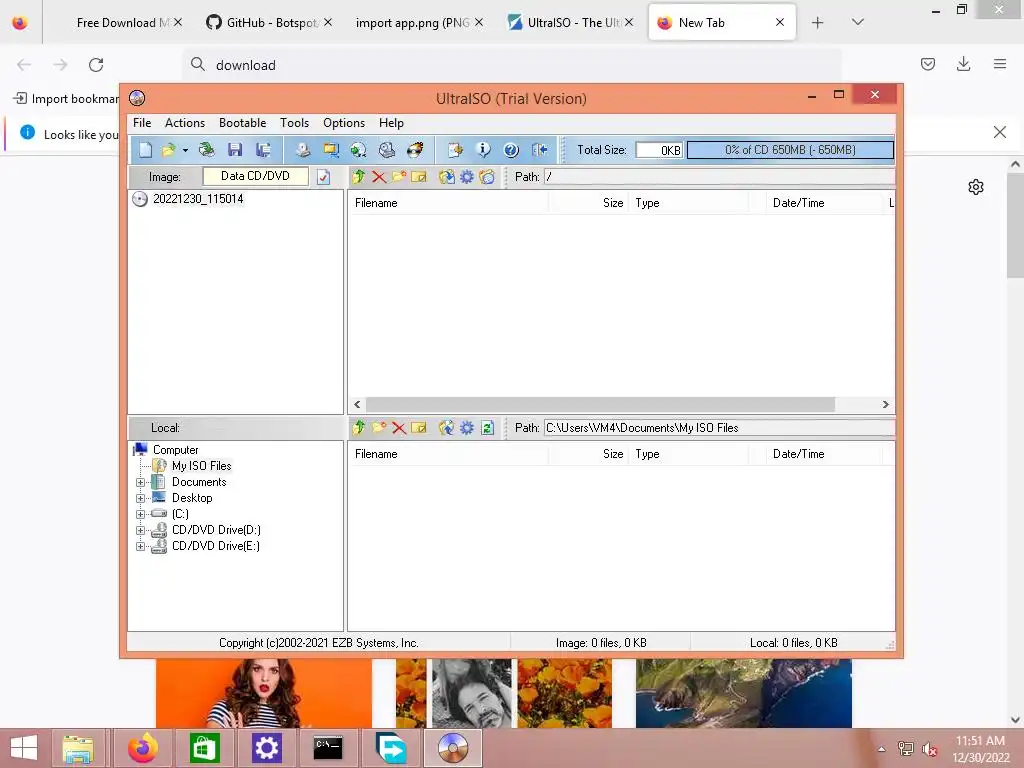Sort local list by Size column header
The width and height of the screenshot is (1024, 768).
coord(589,454)
